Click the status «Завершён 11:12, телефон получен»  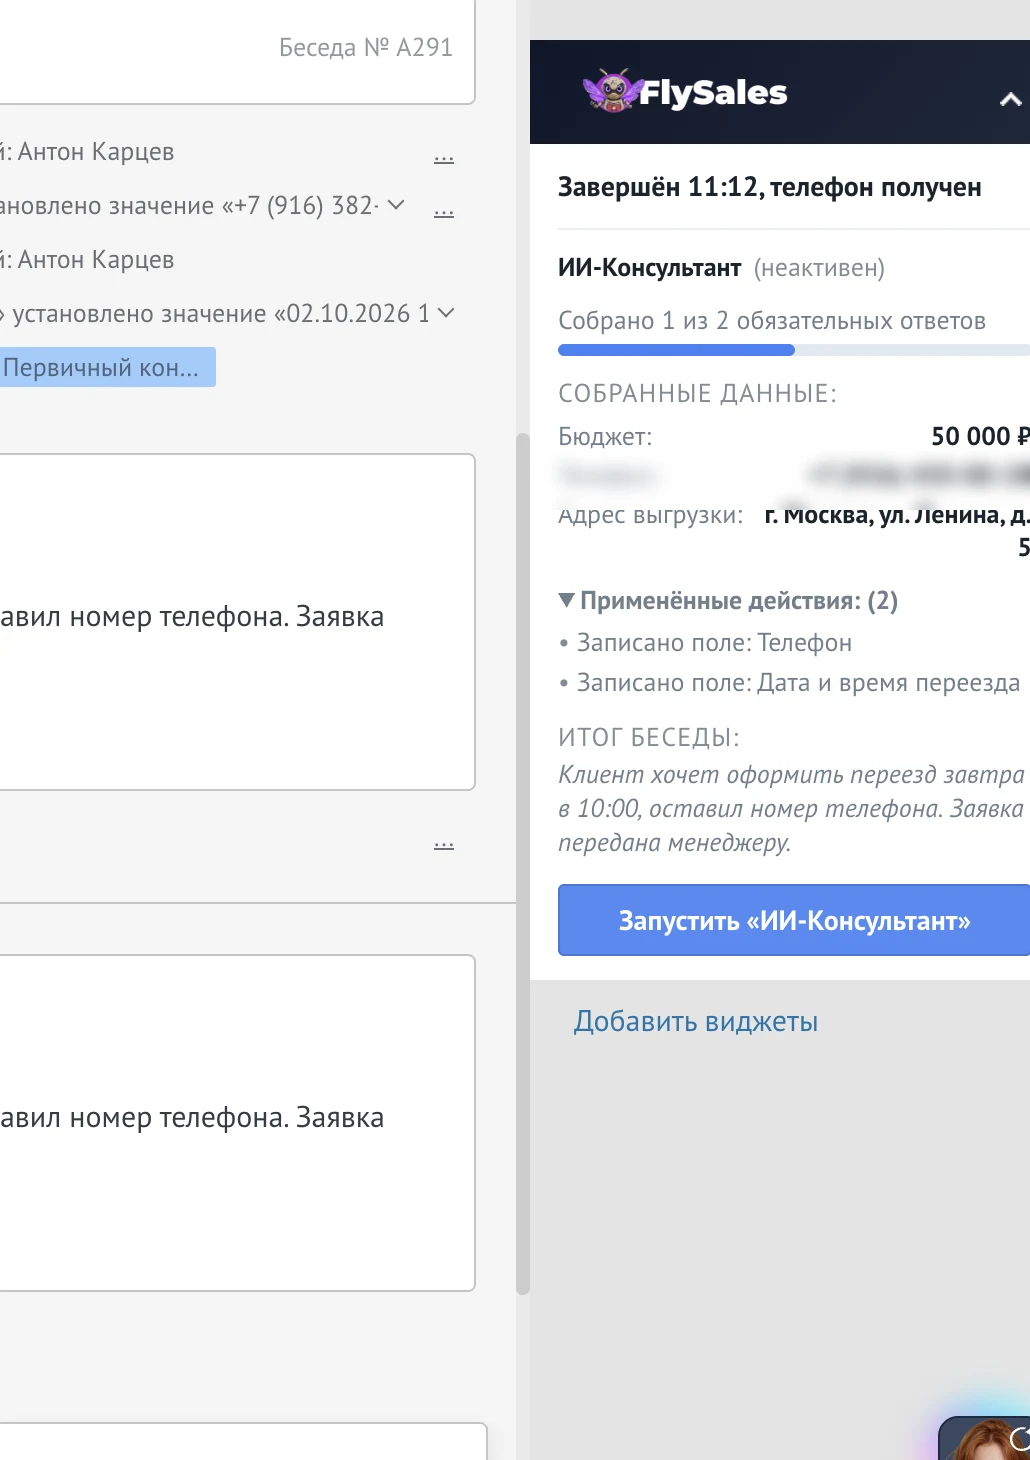(x=770, y=187)
